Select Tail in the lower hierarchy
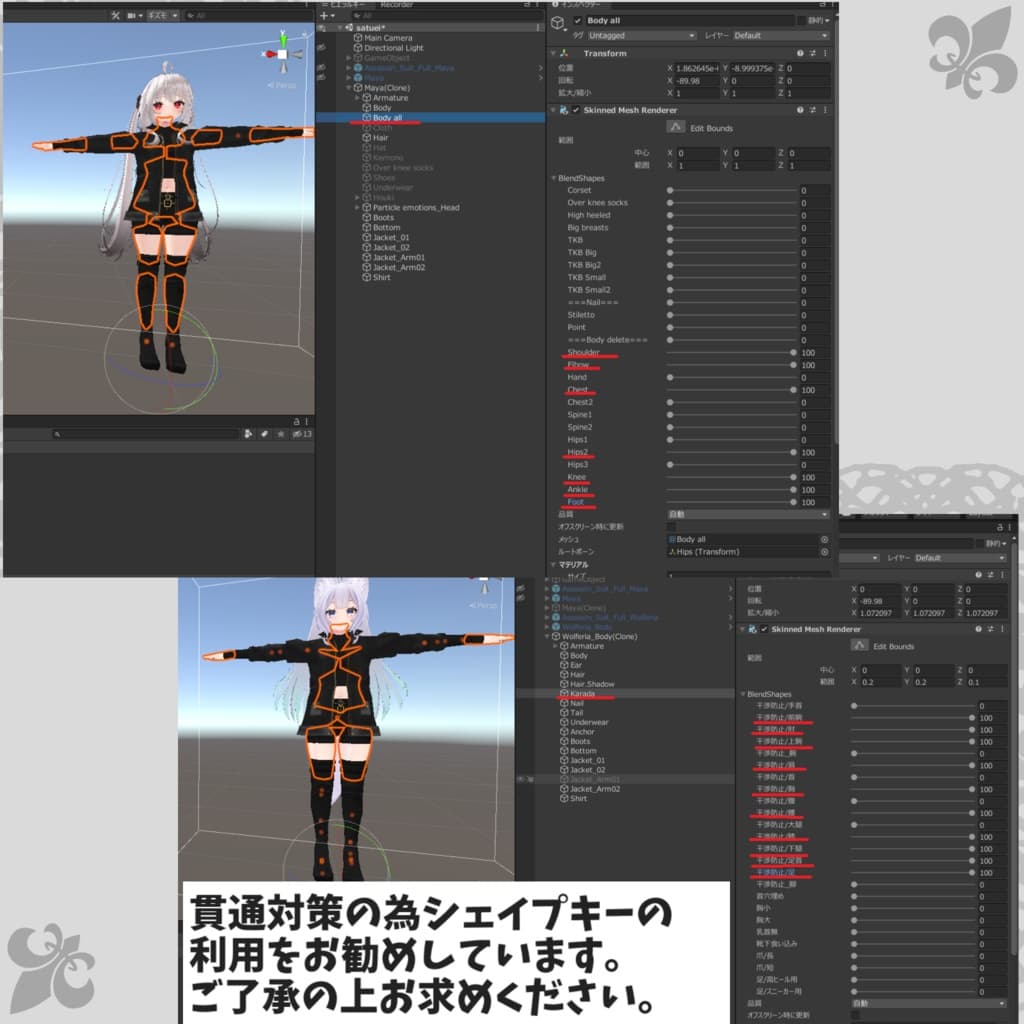 [577, 712]
